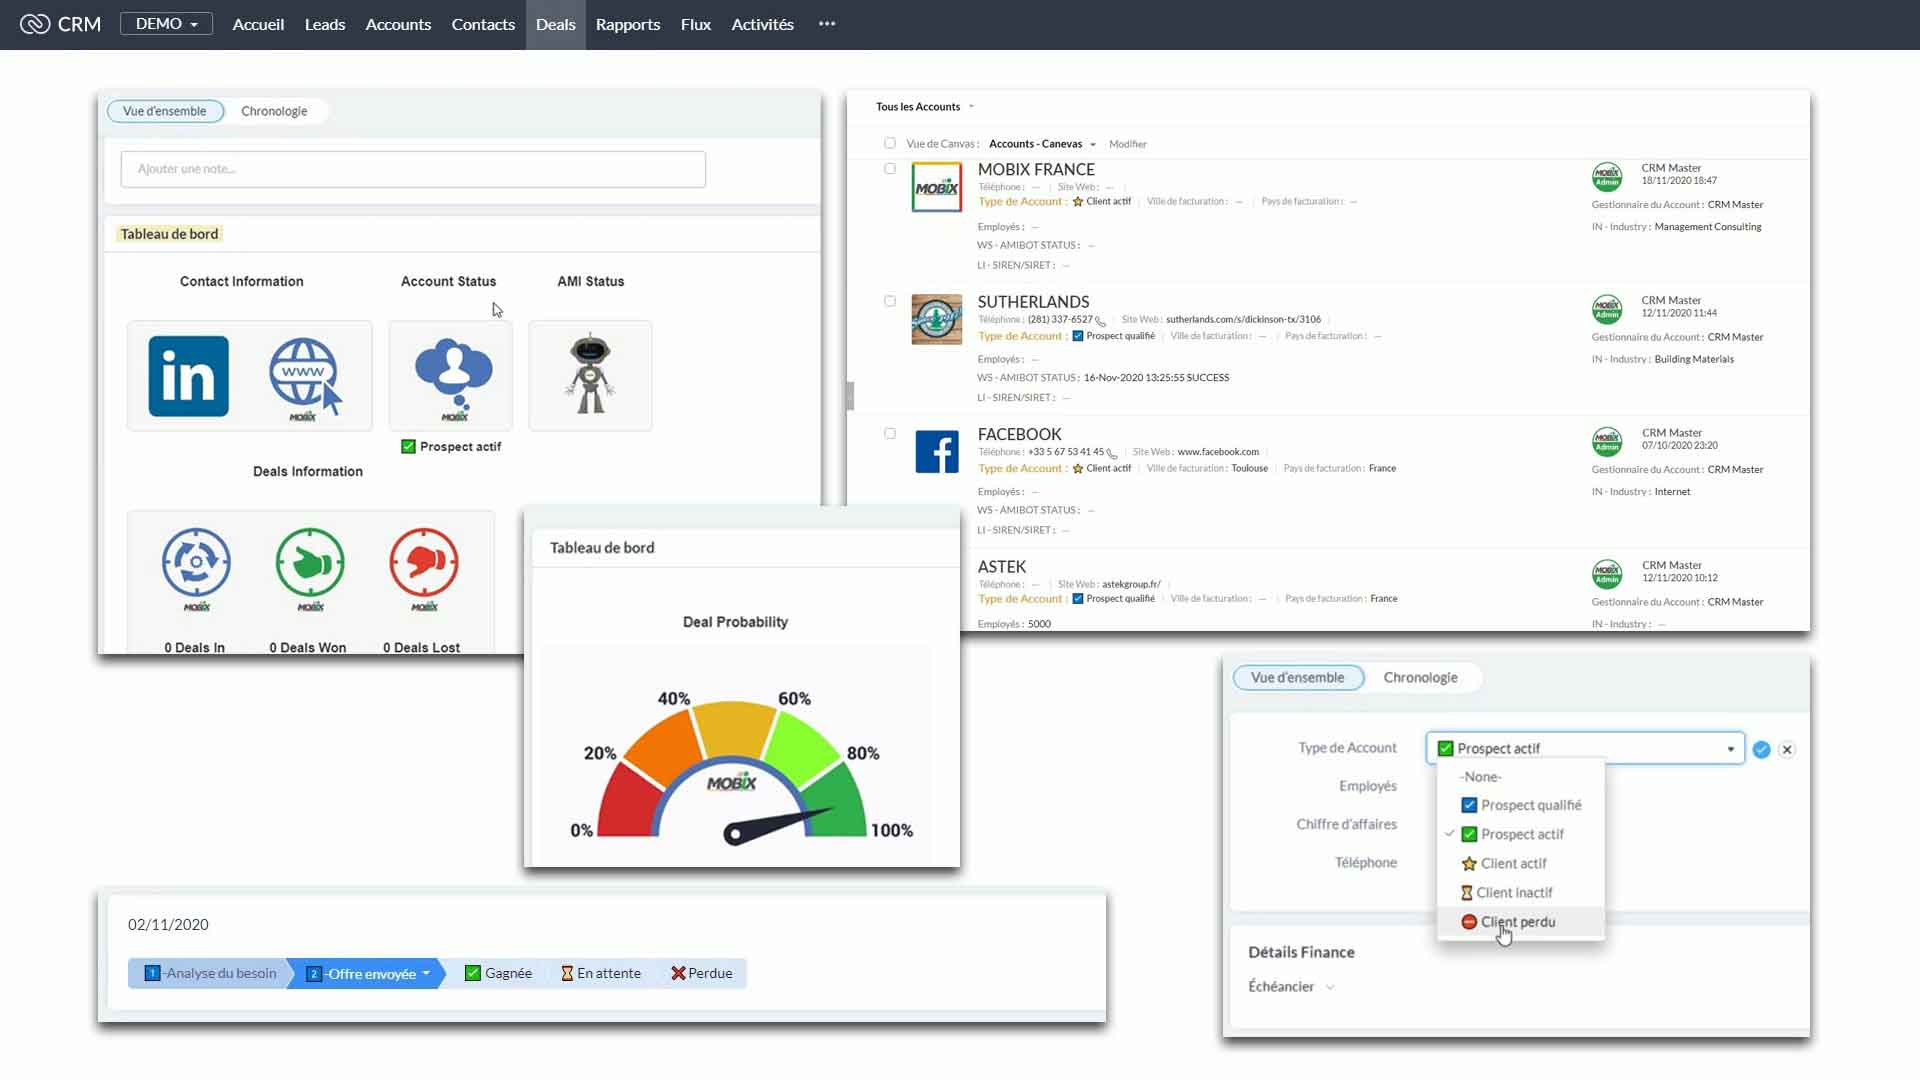This screenshot has width=1920, height=1080.
Task: Open the Type de Account combo box
Action: [1585, 748]
